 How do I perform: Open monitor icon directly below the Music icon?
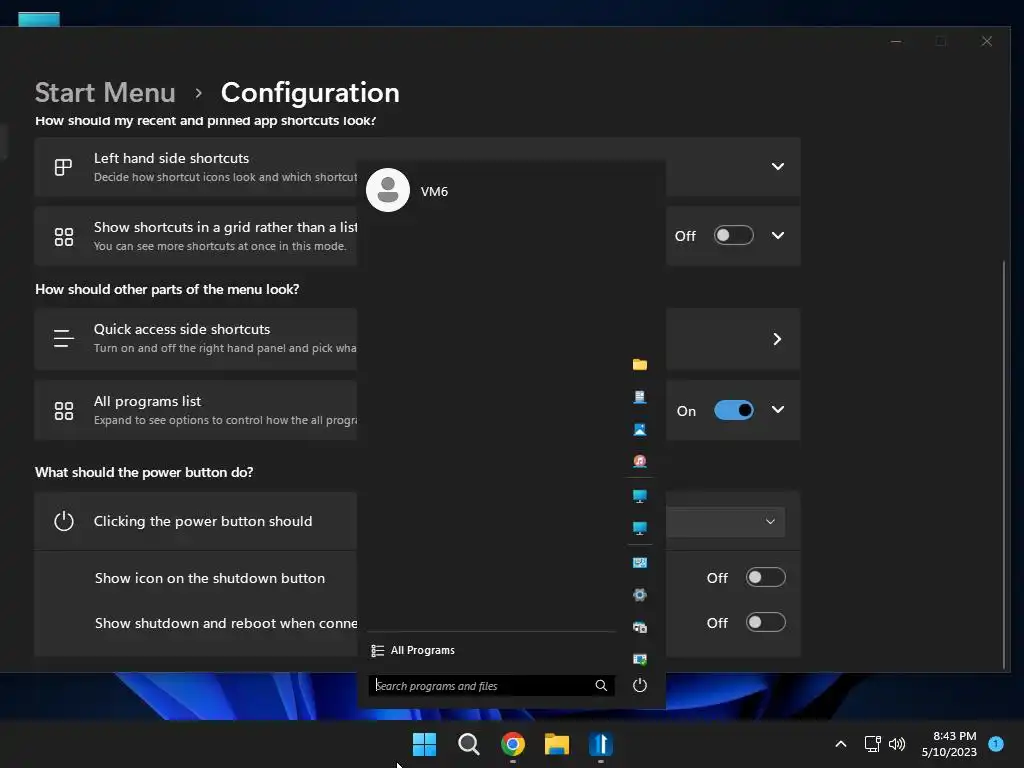click(639, 496)
